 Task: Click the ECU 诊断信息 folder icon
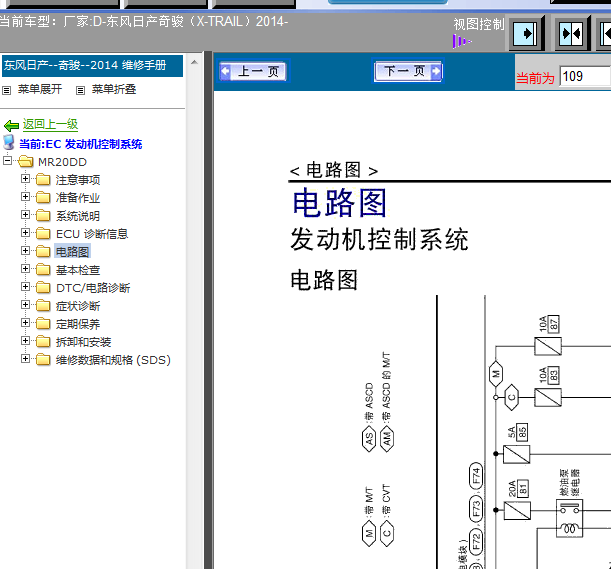[43, 233]
